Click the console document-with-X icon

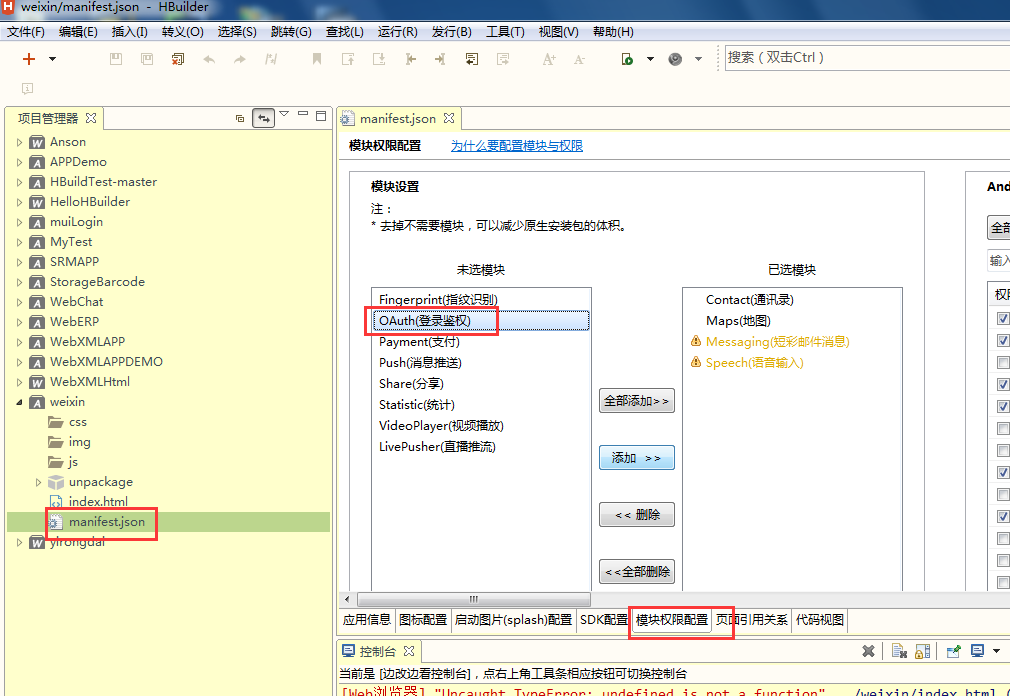coord(899,651)
